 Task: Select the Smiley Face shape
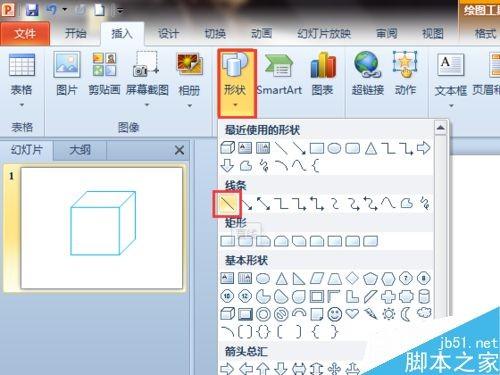click(335, 314)
